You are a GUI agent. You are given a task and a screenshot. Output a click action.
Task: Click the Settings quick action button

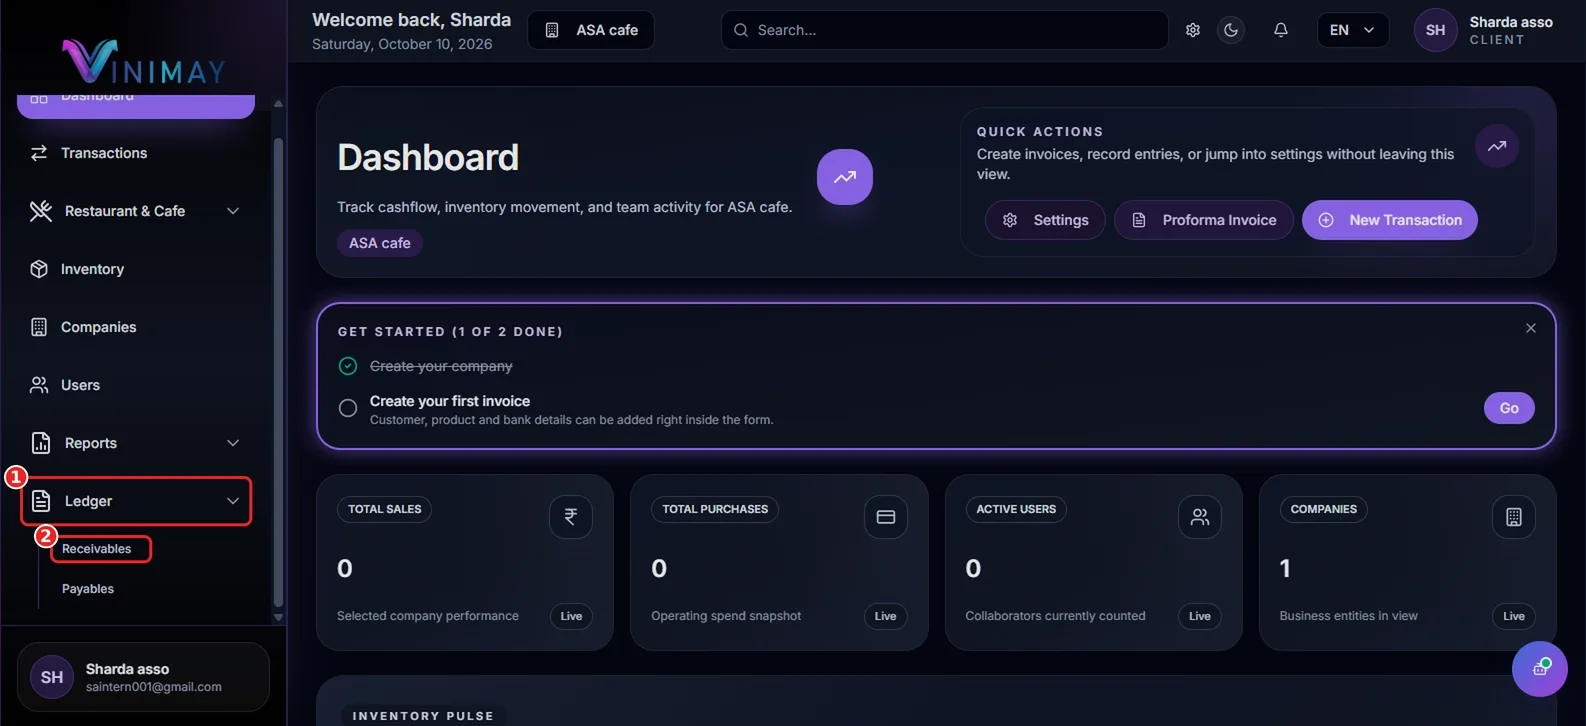[1045, 220]
